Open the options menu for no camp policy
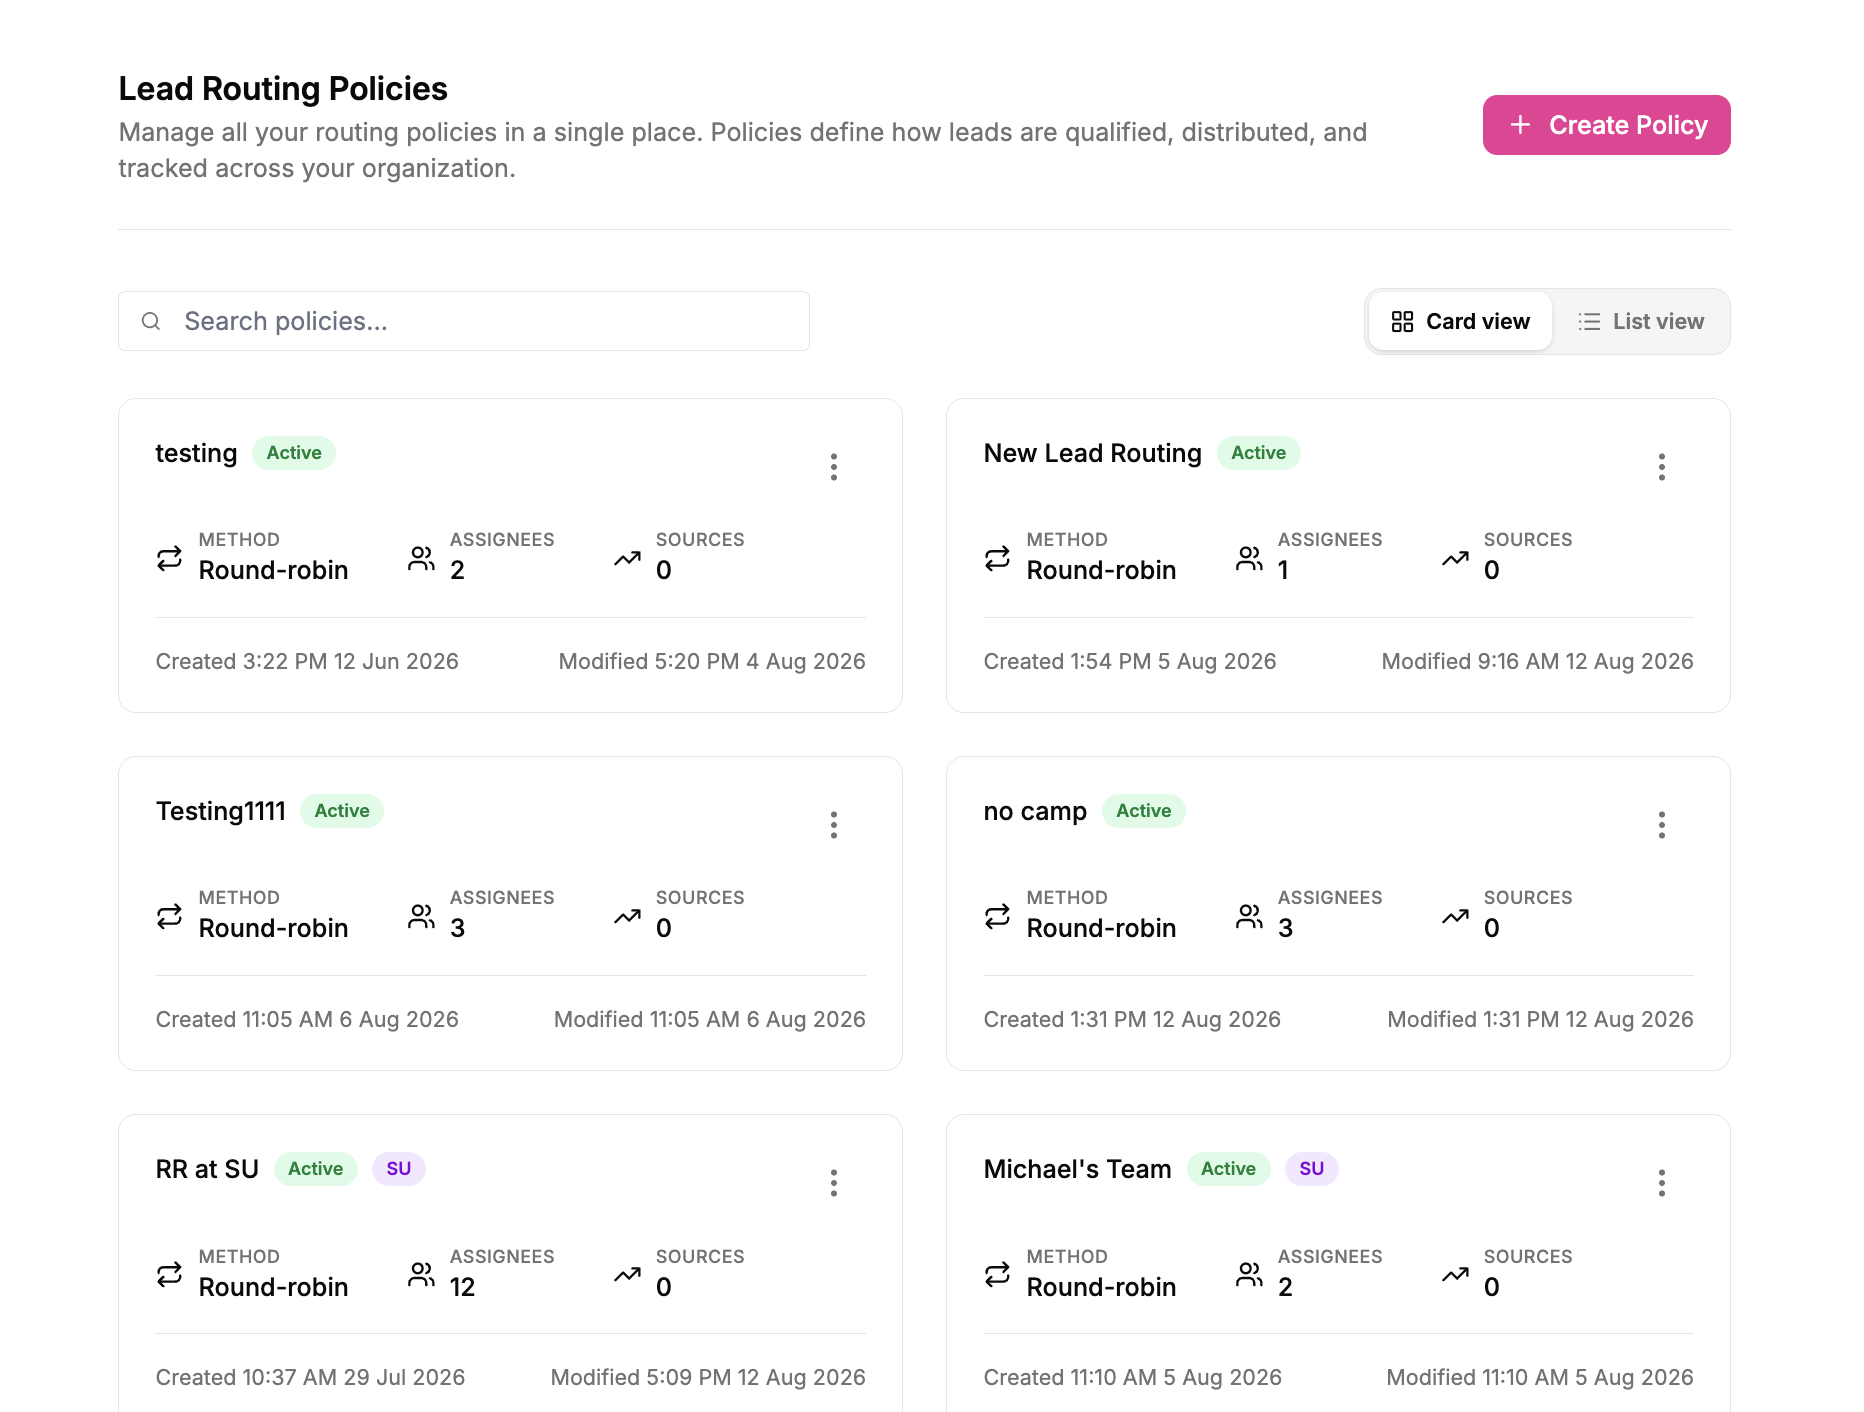 [1662, 825]
